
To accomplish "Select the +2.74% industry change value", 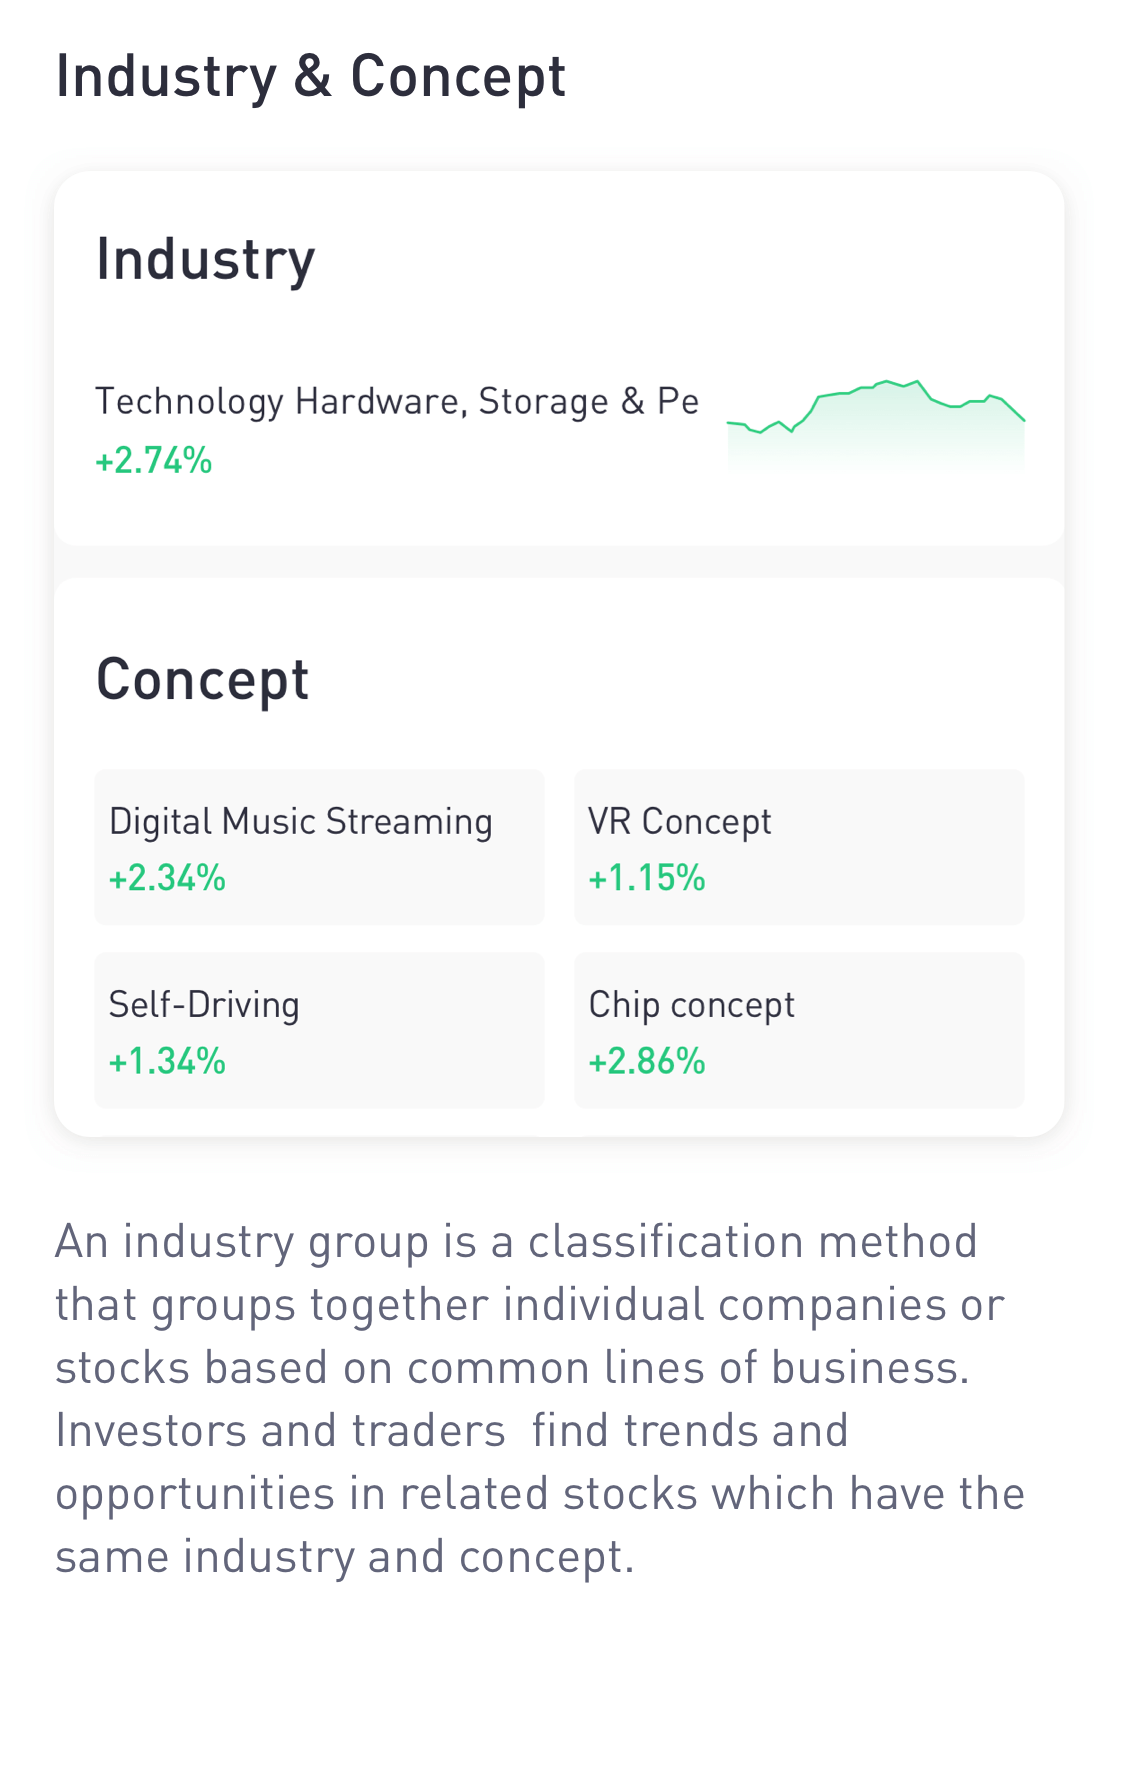I will coord(153,461).
